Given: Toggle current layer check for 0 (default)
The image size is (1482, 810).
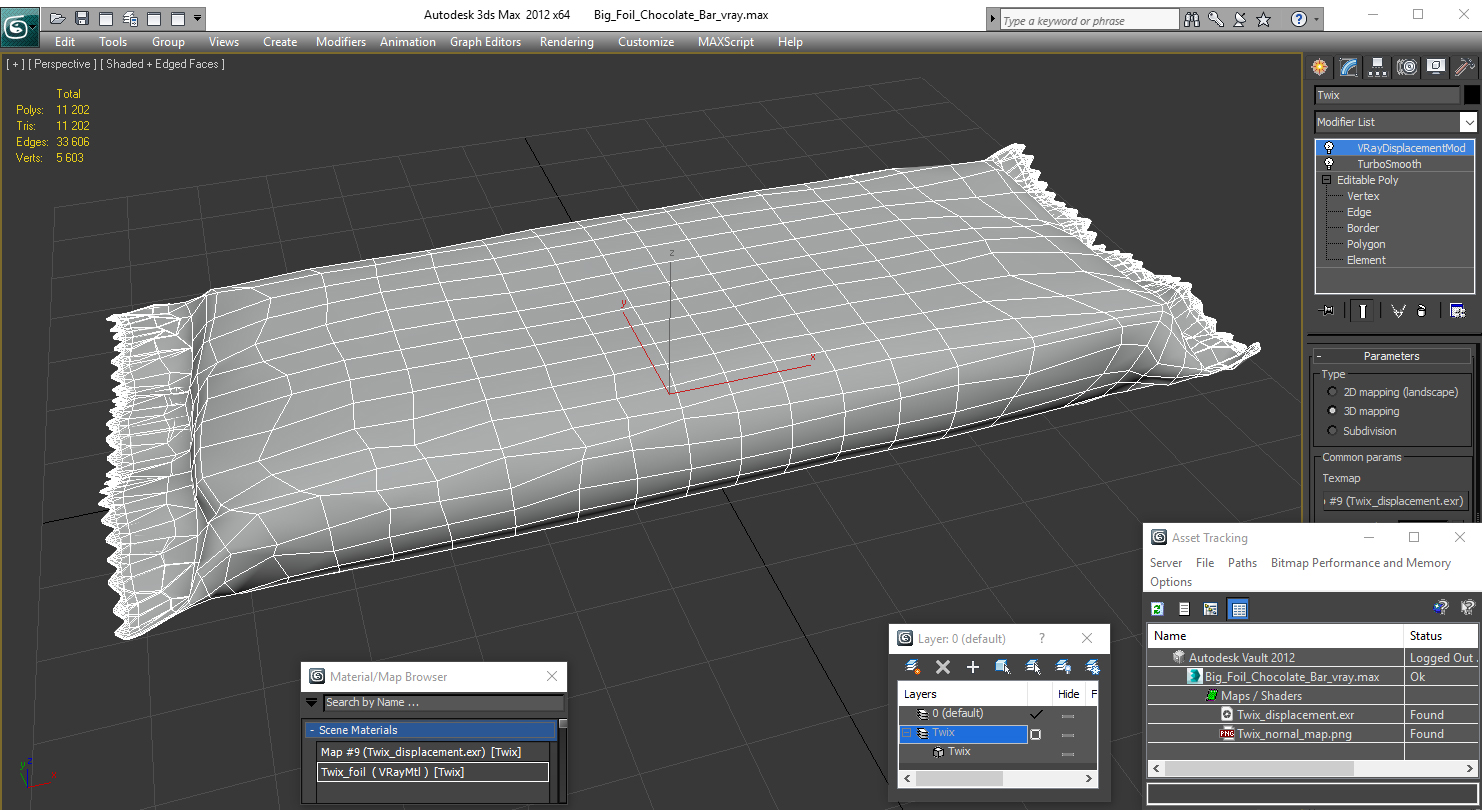Looking at the screenshot, I should tap(1036, 714).
